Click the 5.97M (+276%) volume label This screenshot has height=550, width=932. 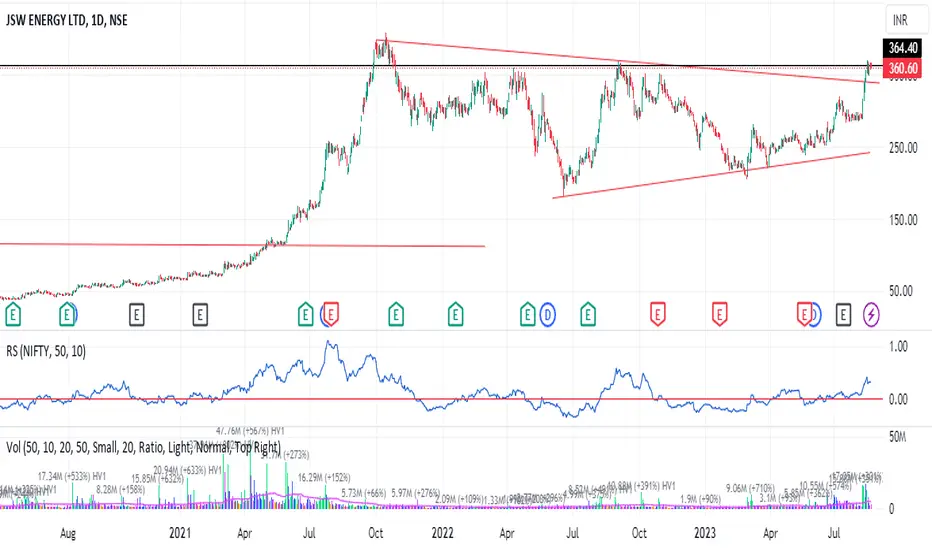(x=415, y=493)
